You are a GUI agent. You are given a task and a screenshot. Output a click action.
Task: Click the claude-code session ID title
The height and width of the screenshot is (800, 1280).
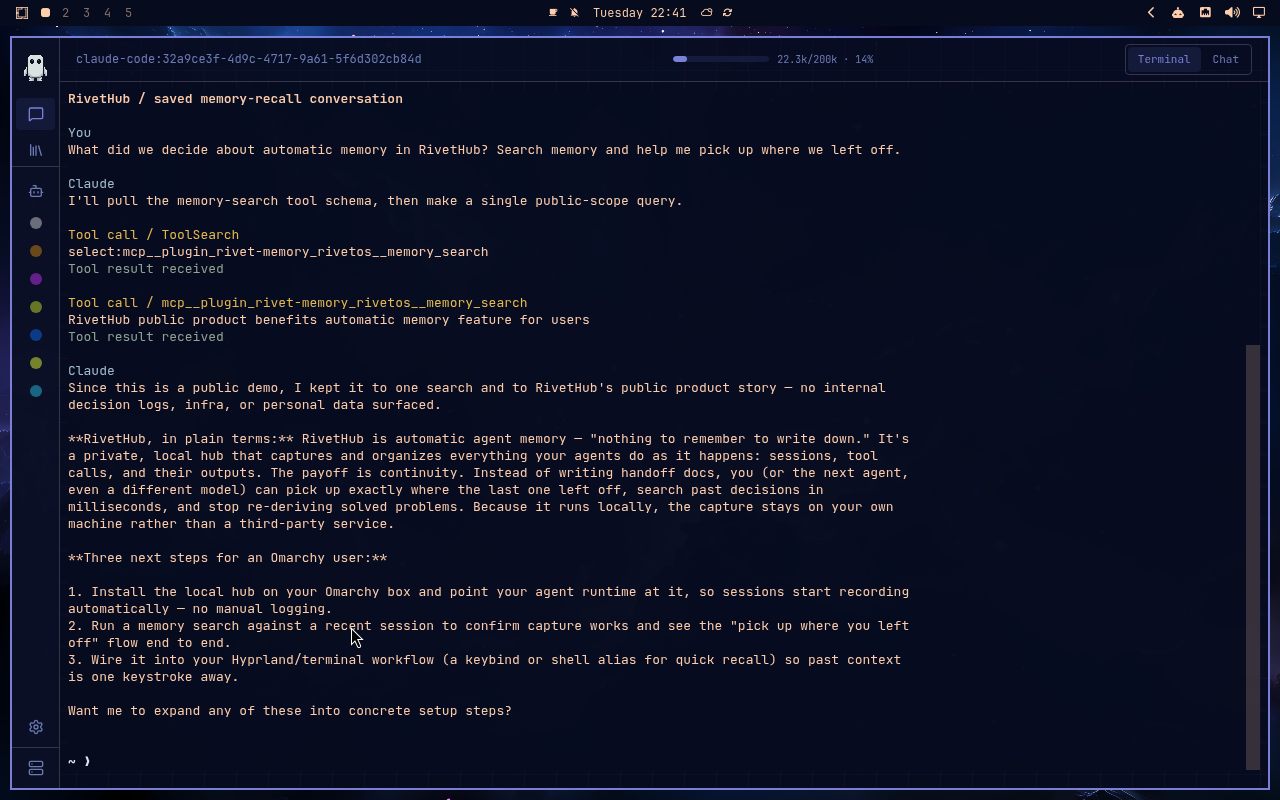(x=249, y=59)
